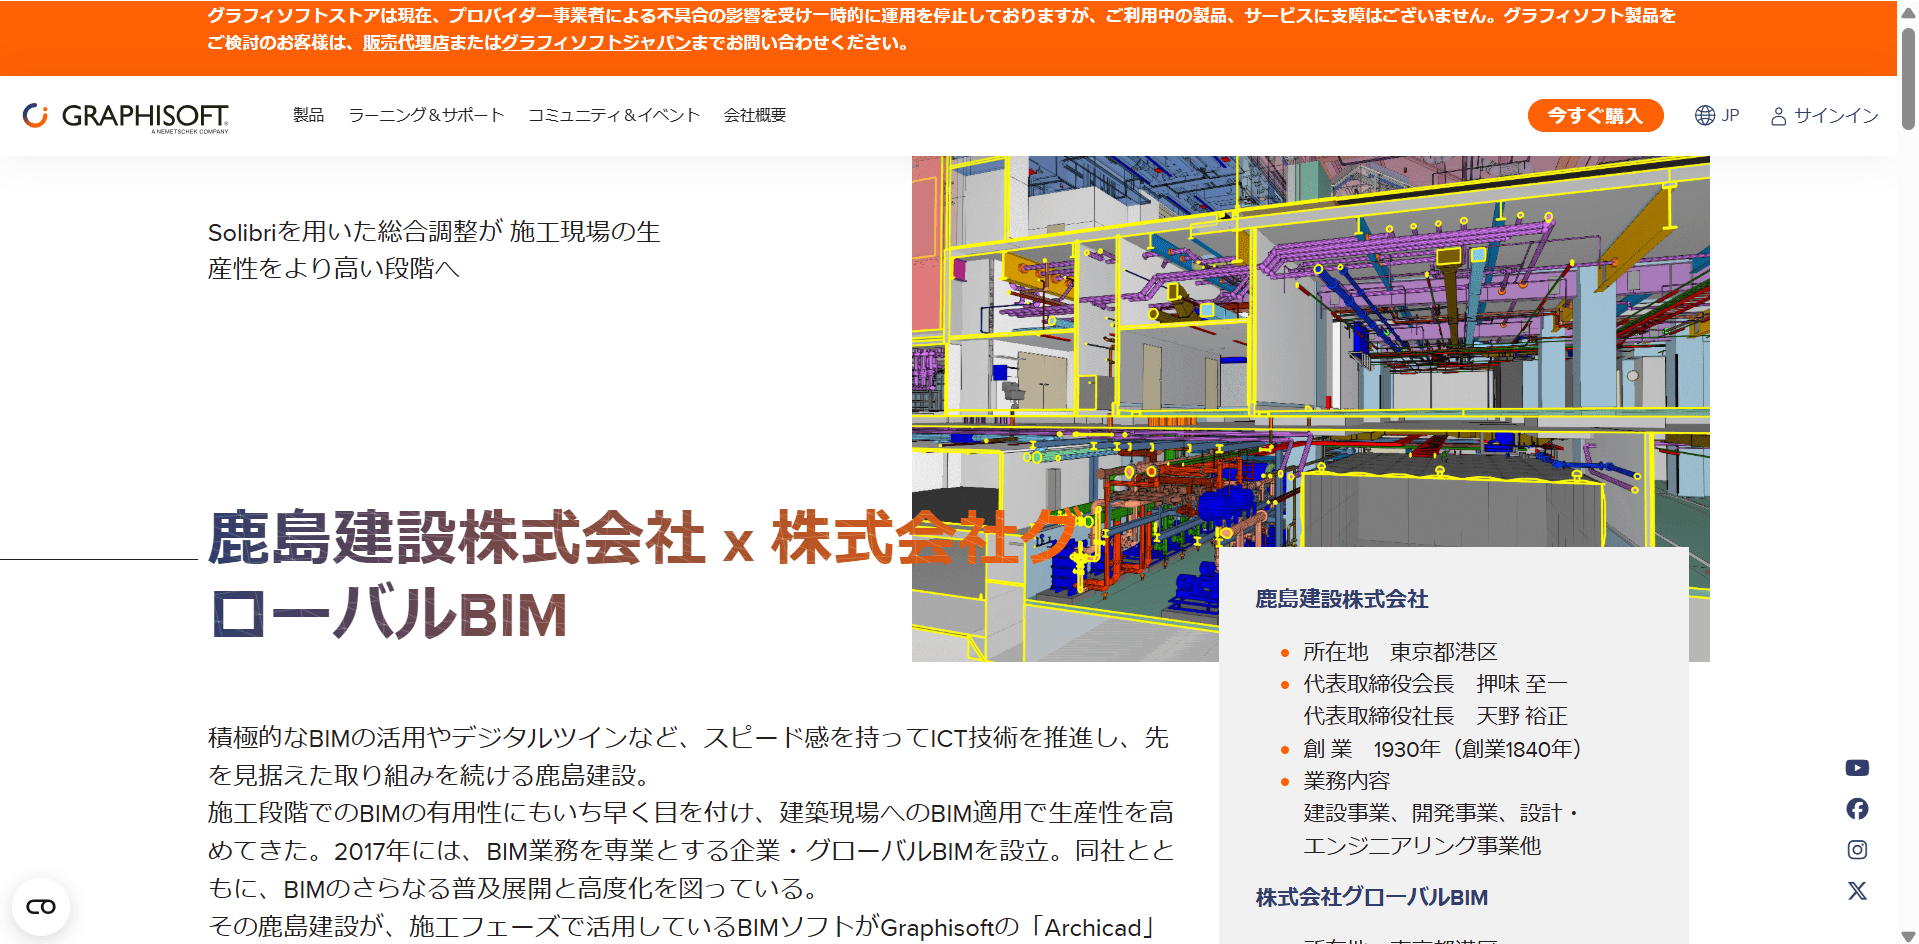Click the page vertical scrollbar
The width and height of the screenshot is (1919, 944).
pyautogui.click(x=1908, y=472)
